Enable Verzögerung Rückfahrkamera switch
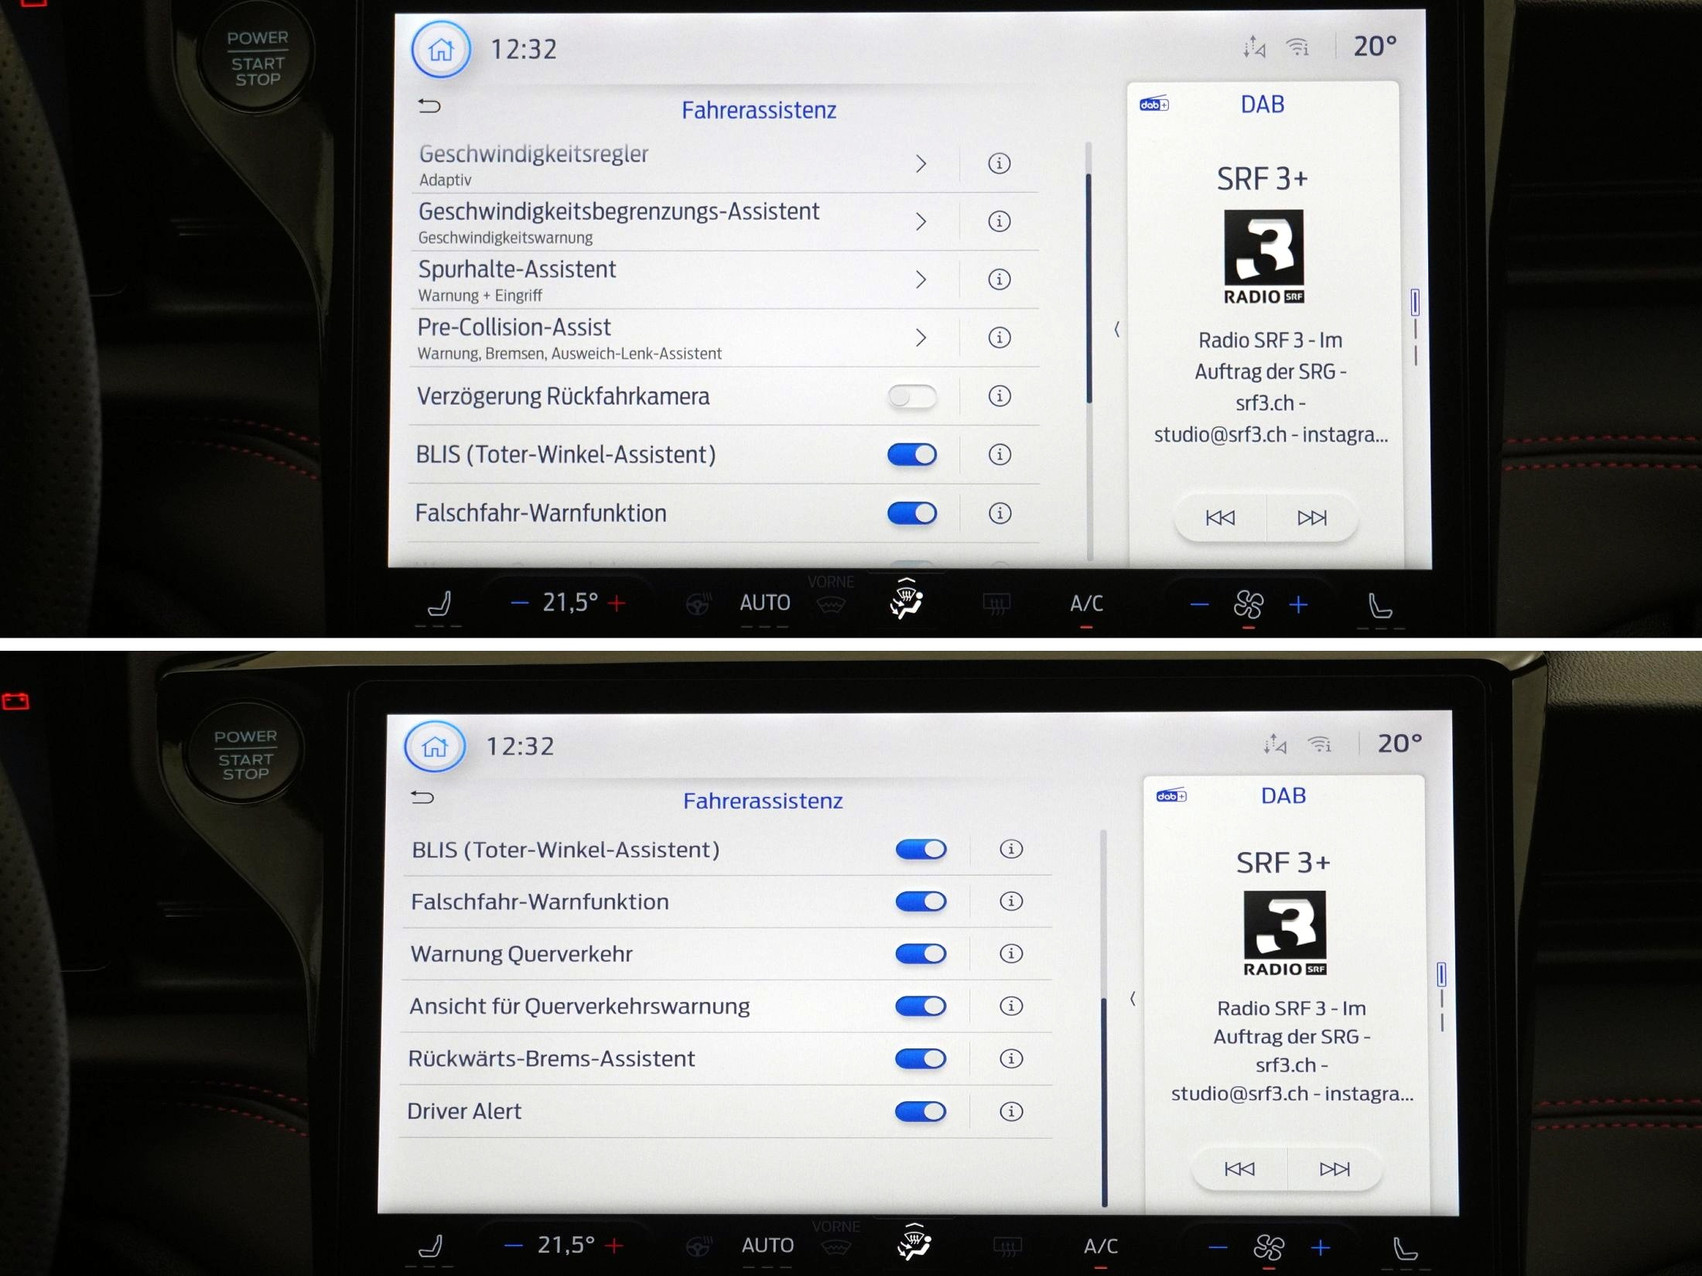This screenshot has width=1702, height=1276. pos(912,397)
